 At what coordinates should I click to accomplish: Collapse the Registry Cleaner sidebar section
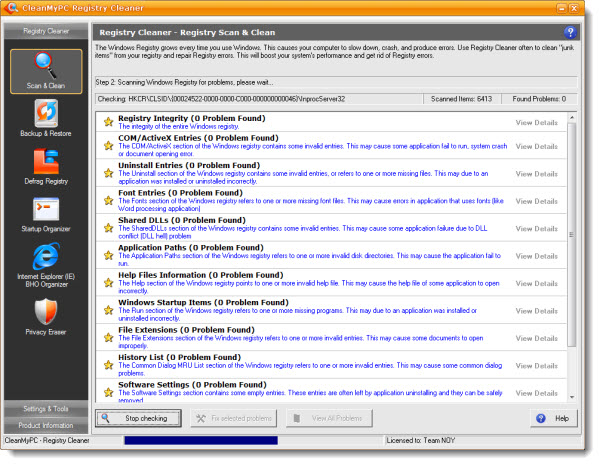pos(46,31)
